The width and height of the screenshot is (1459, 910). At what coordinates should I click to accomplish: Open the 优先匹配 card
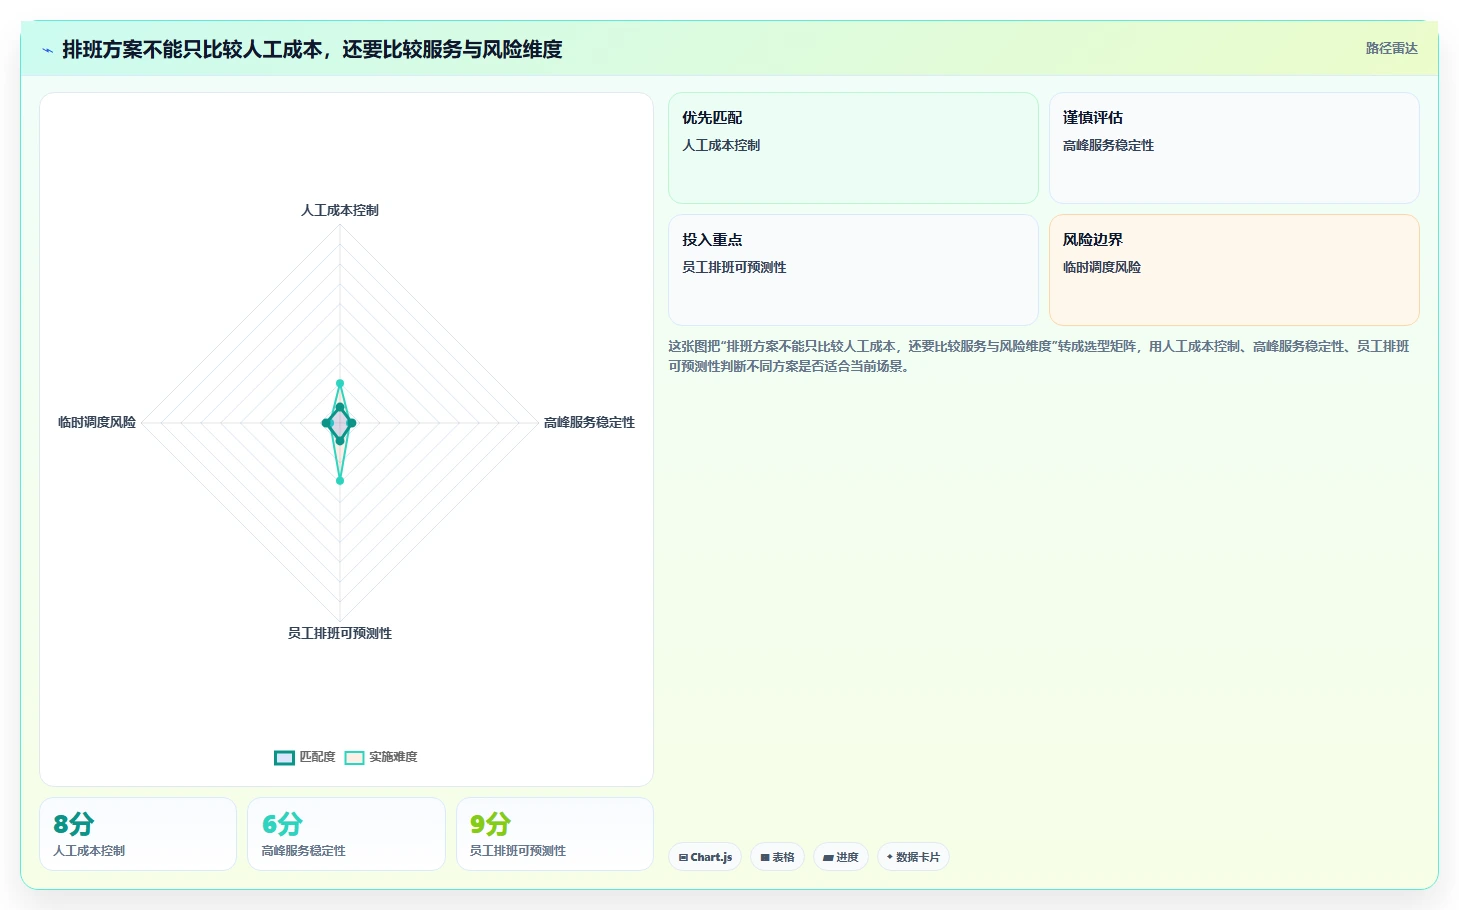click(x=853, y=148)
